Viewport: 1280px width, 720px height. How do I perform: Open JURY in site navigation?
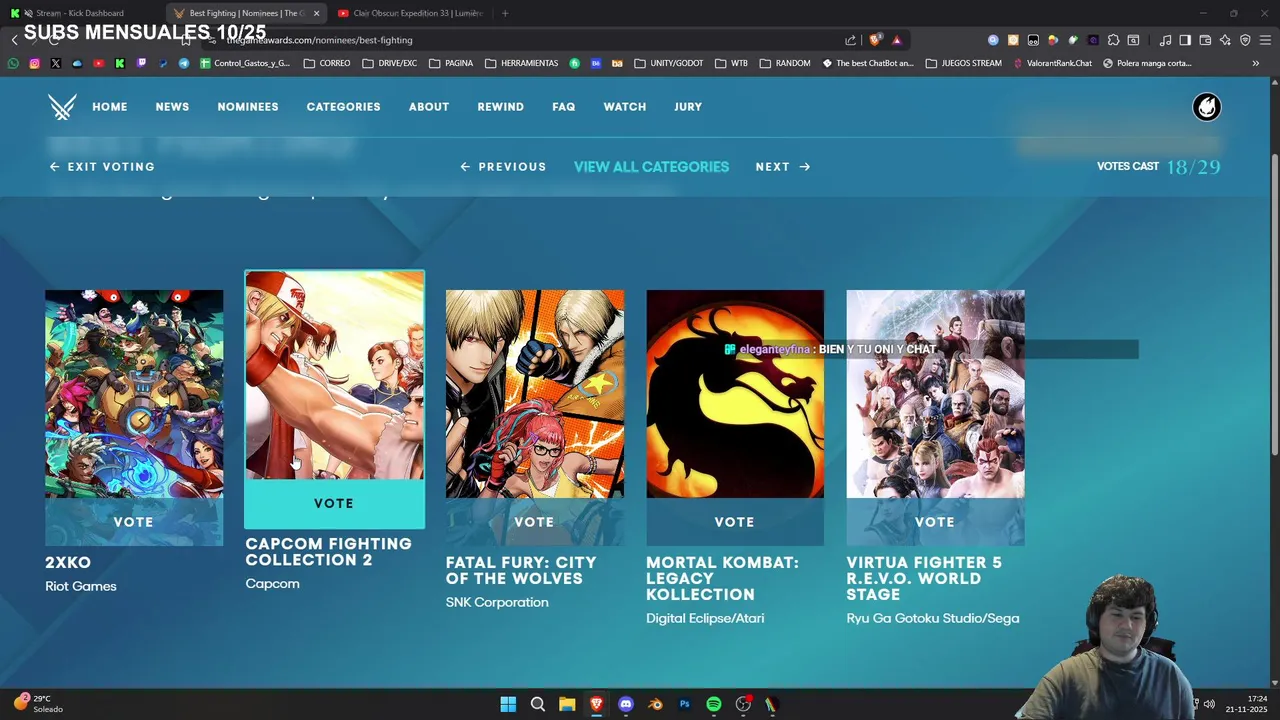(688, 107)
